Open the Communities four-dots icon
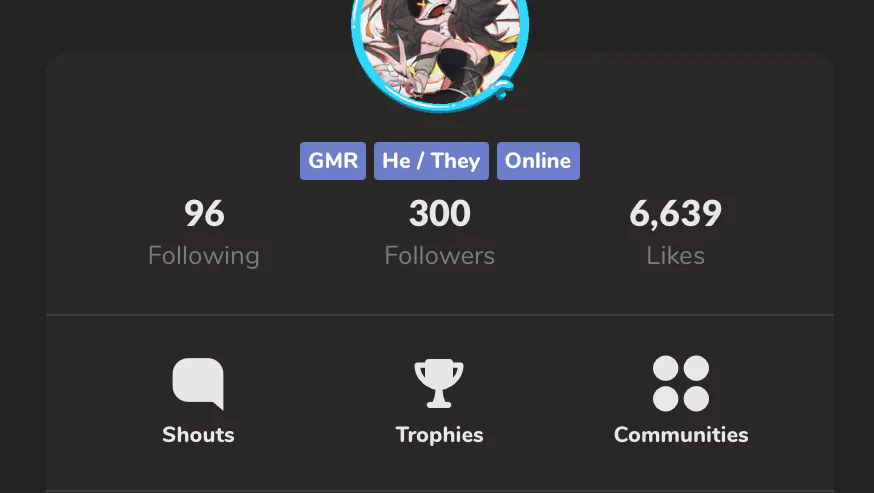 (681, 383)
